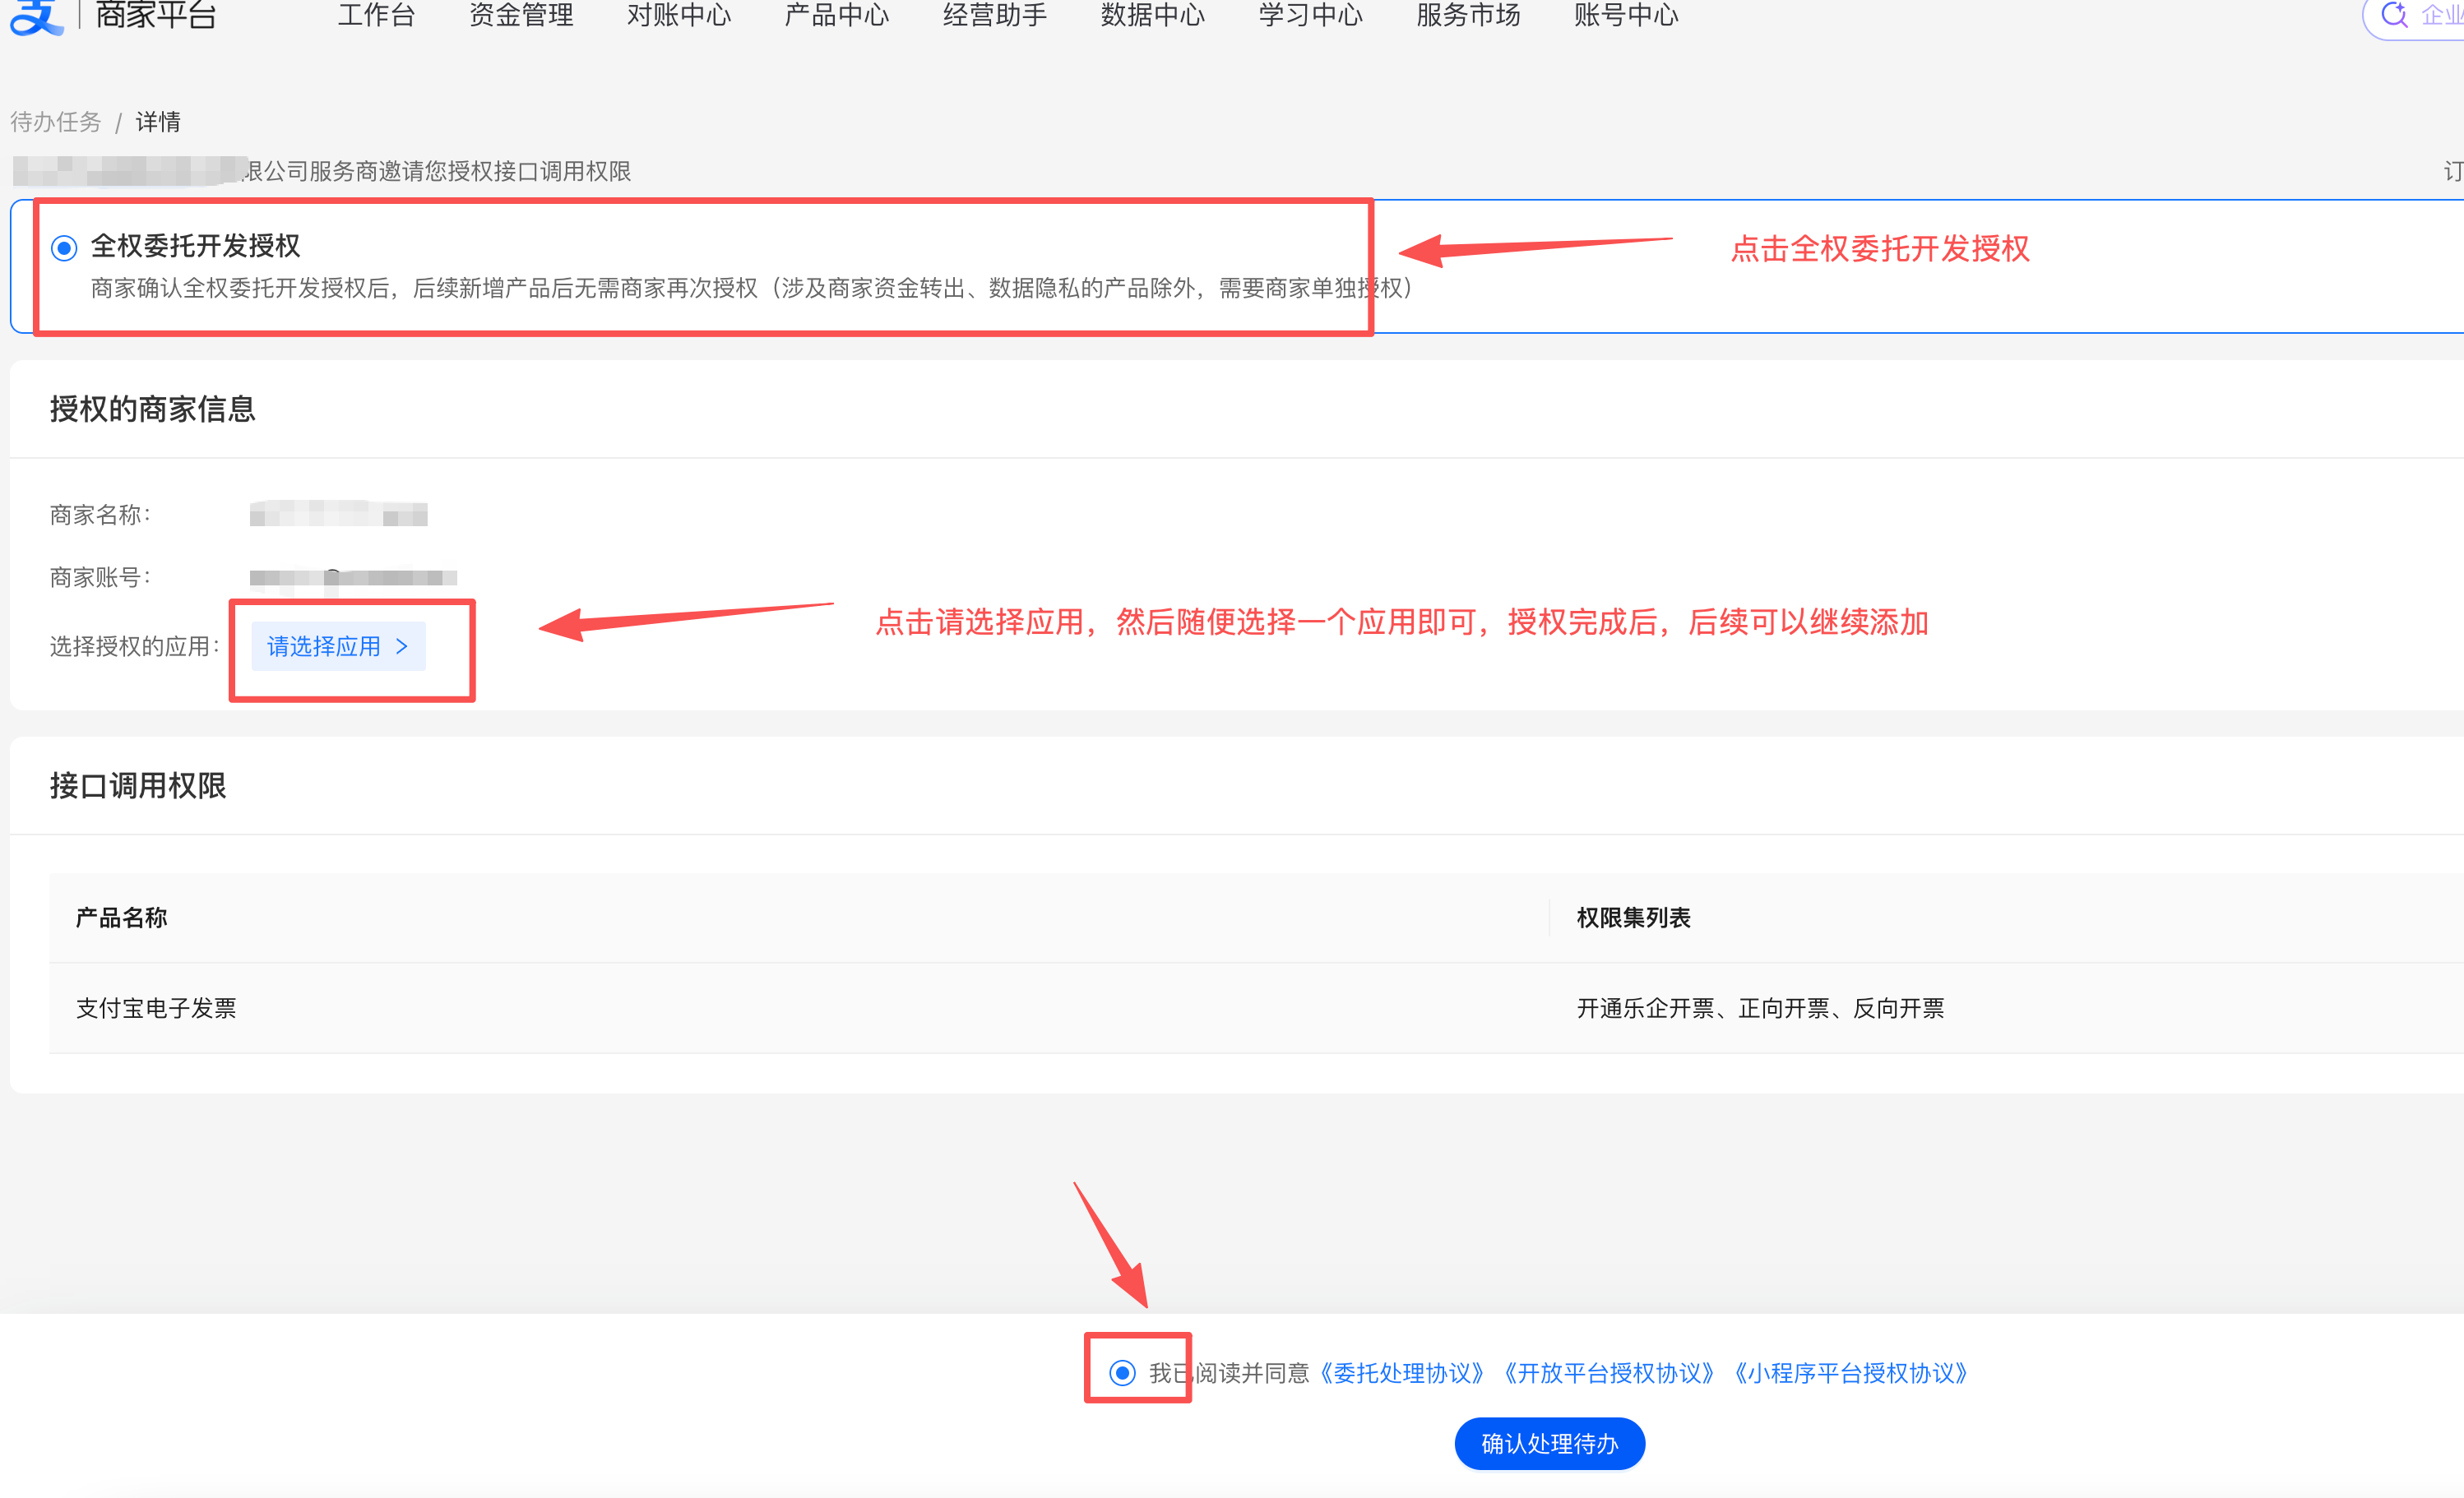The image size is (2464, 1498).
Task: Open the 《小程序平台授权协议》 link
Action: click(1851, 1373)
